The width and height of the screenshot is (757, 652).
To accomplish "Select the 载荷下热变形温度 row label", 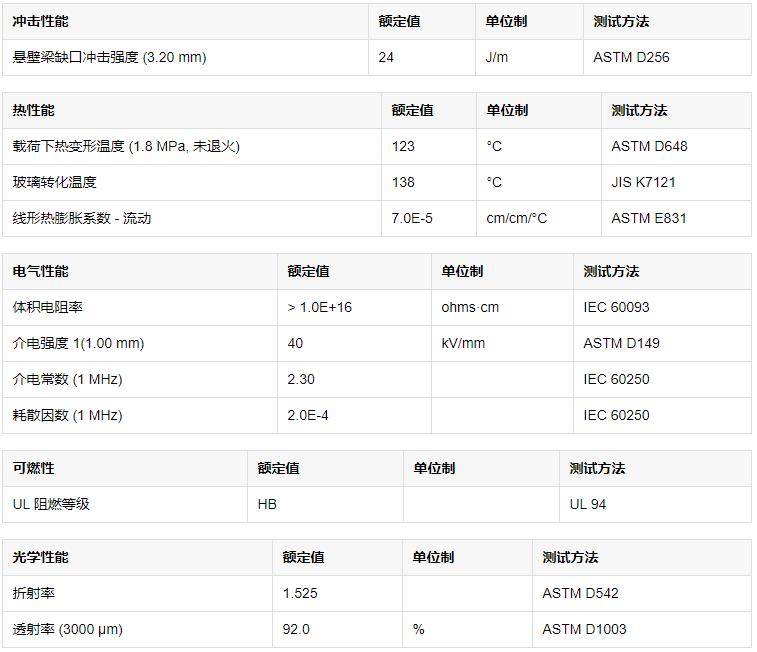I will pyautogui.click(x=126, y=146).
